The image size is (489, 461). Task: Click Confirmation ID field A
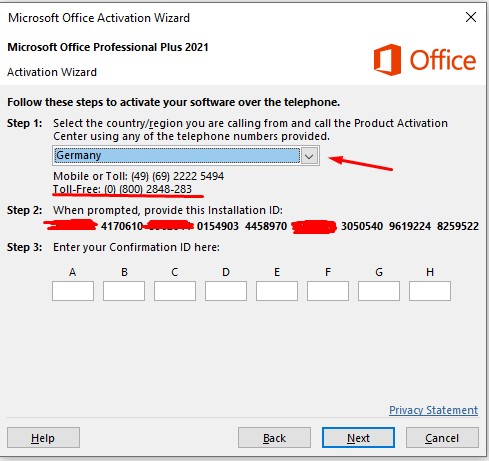[x=73, y=291]
